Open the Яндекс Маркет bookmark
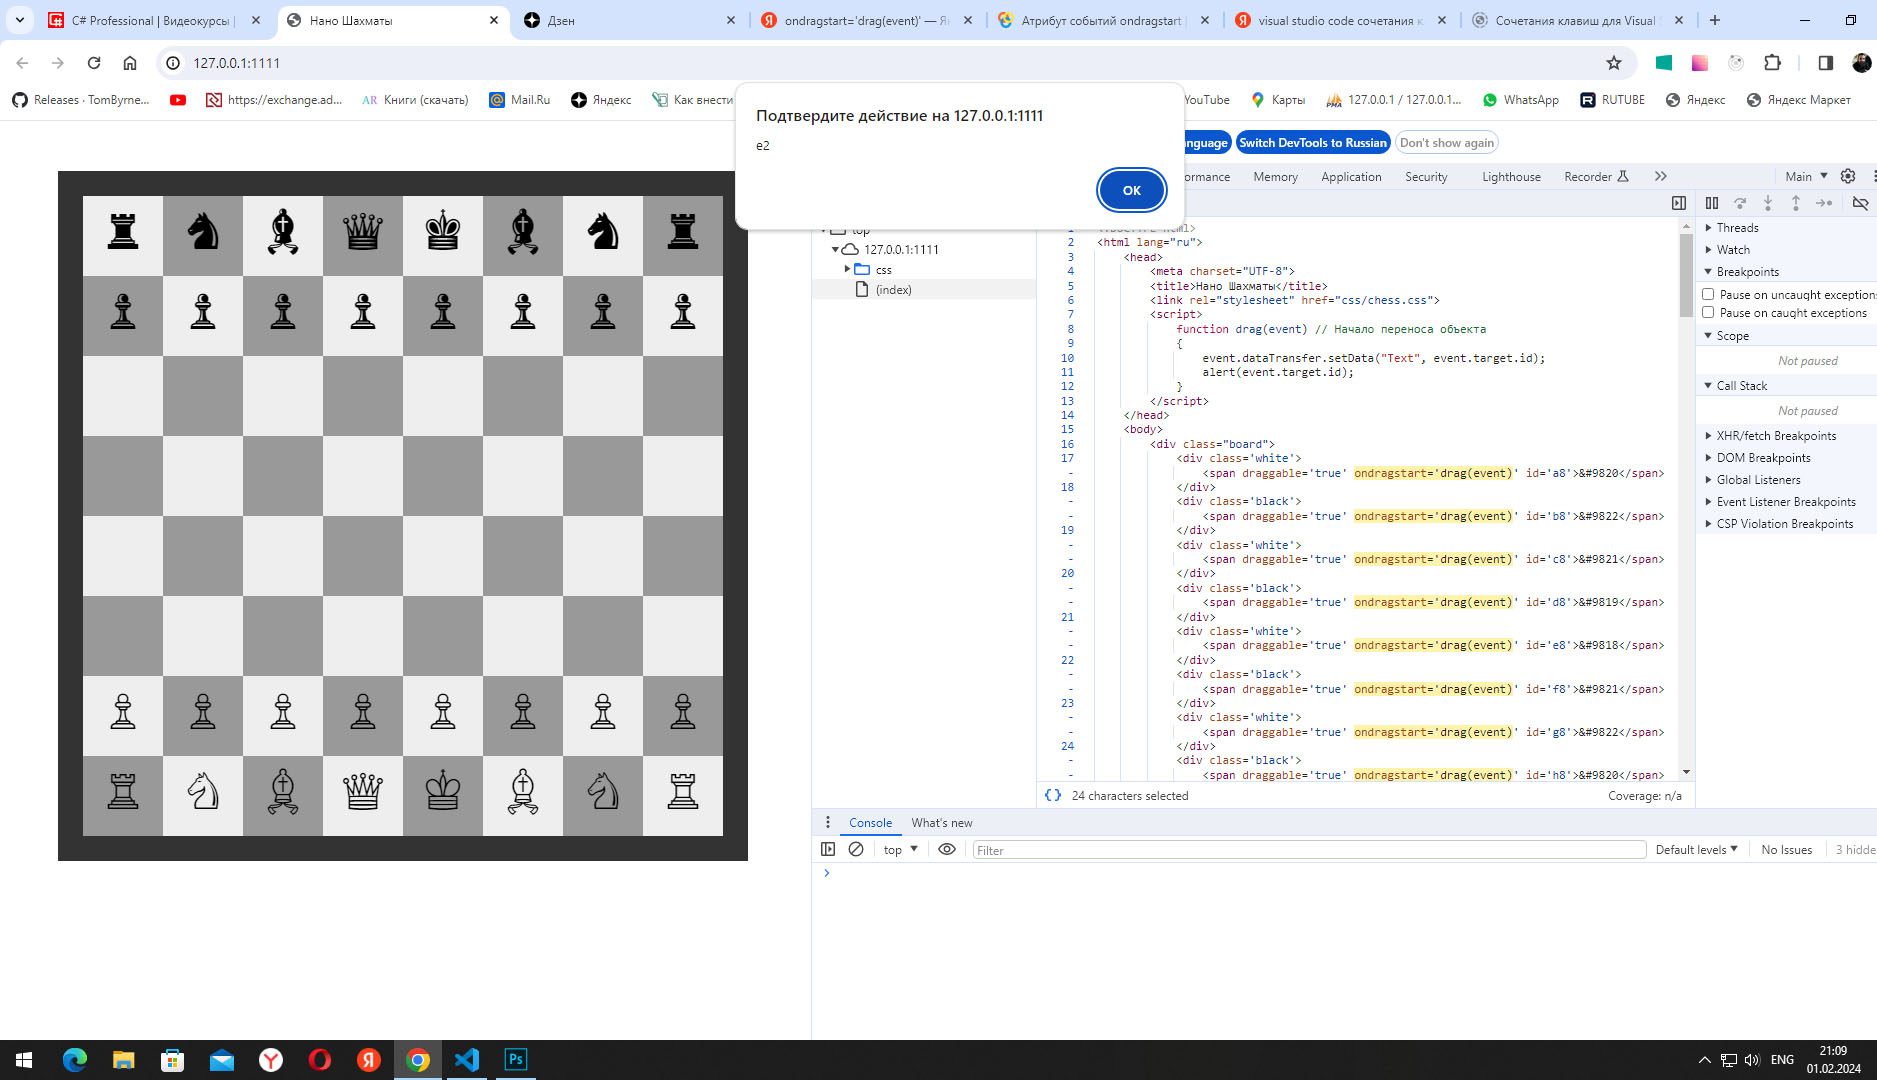 1798,100
